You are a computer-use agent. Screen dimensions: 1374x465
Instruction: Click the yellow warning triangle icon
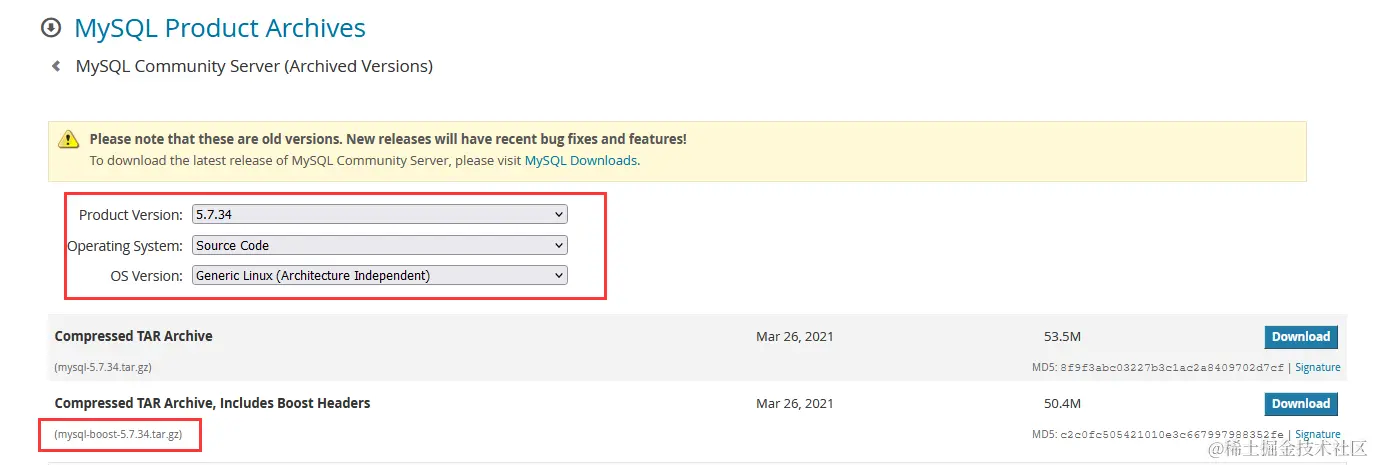(x=68, y=139)
